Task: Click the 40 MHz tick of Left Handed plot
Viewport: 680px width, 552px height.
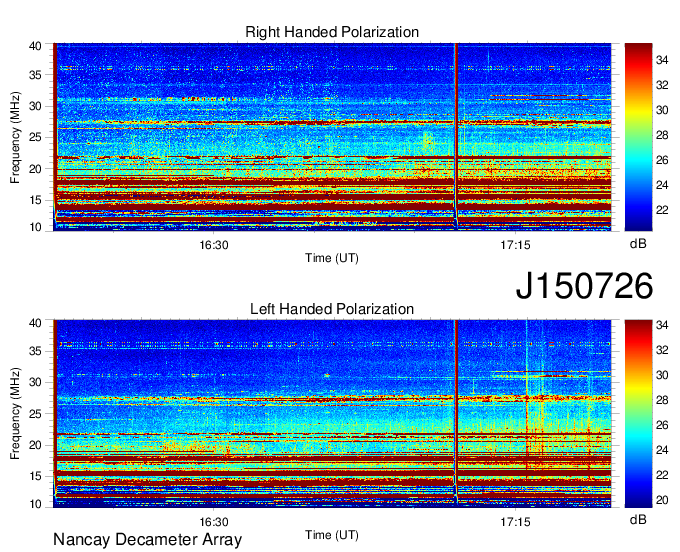Action: click(x=35, y=323)
